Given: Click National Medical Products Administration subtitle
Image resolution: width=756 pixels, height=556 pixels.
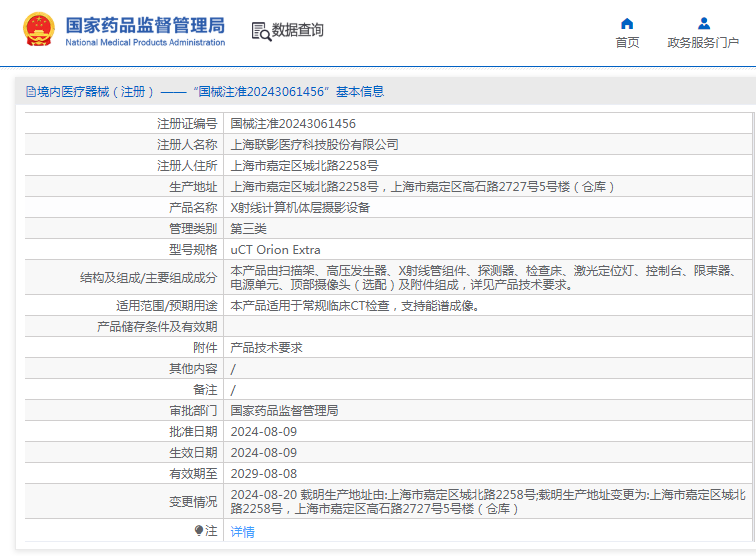Looking at the screenshot, I should (145, 42).
